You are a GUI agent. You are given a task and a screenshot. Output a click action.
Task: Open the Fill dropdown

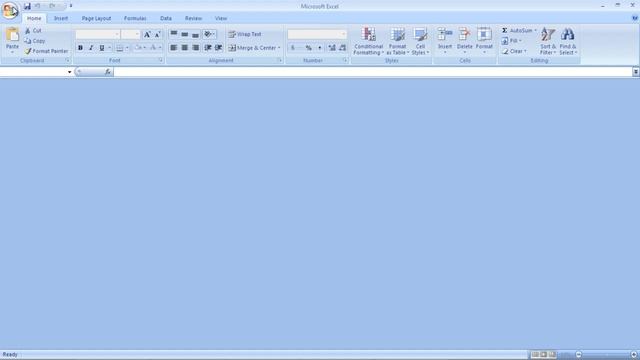511,41
